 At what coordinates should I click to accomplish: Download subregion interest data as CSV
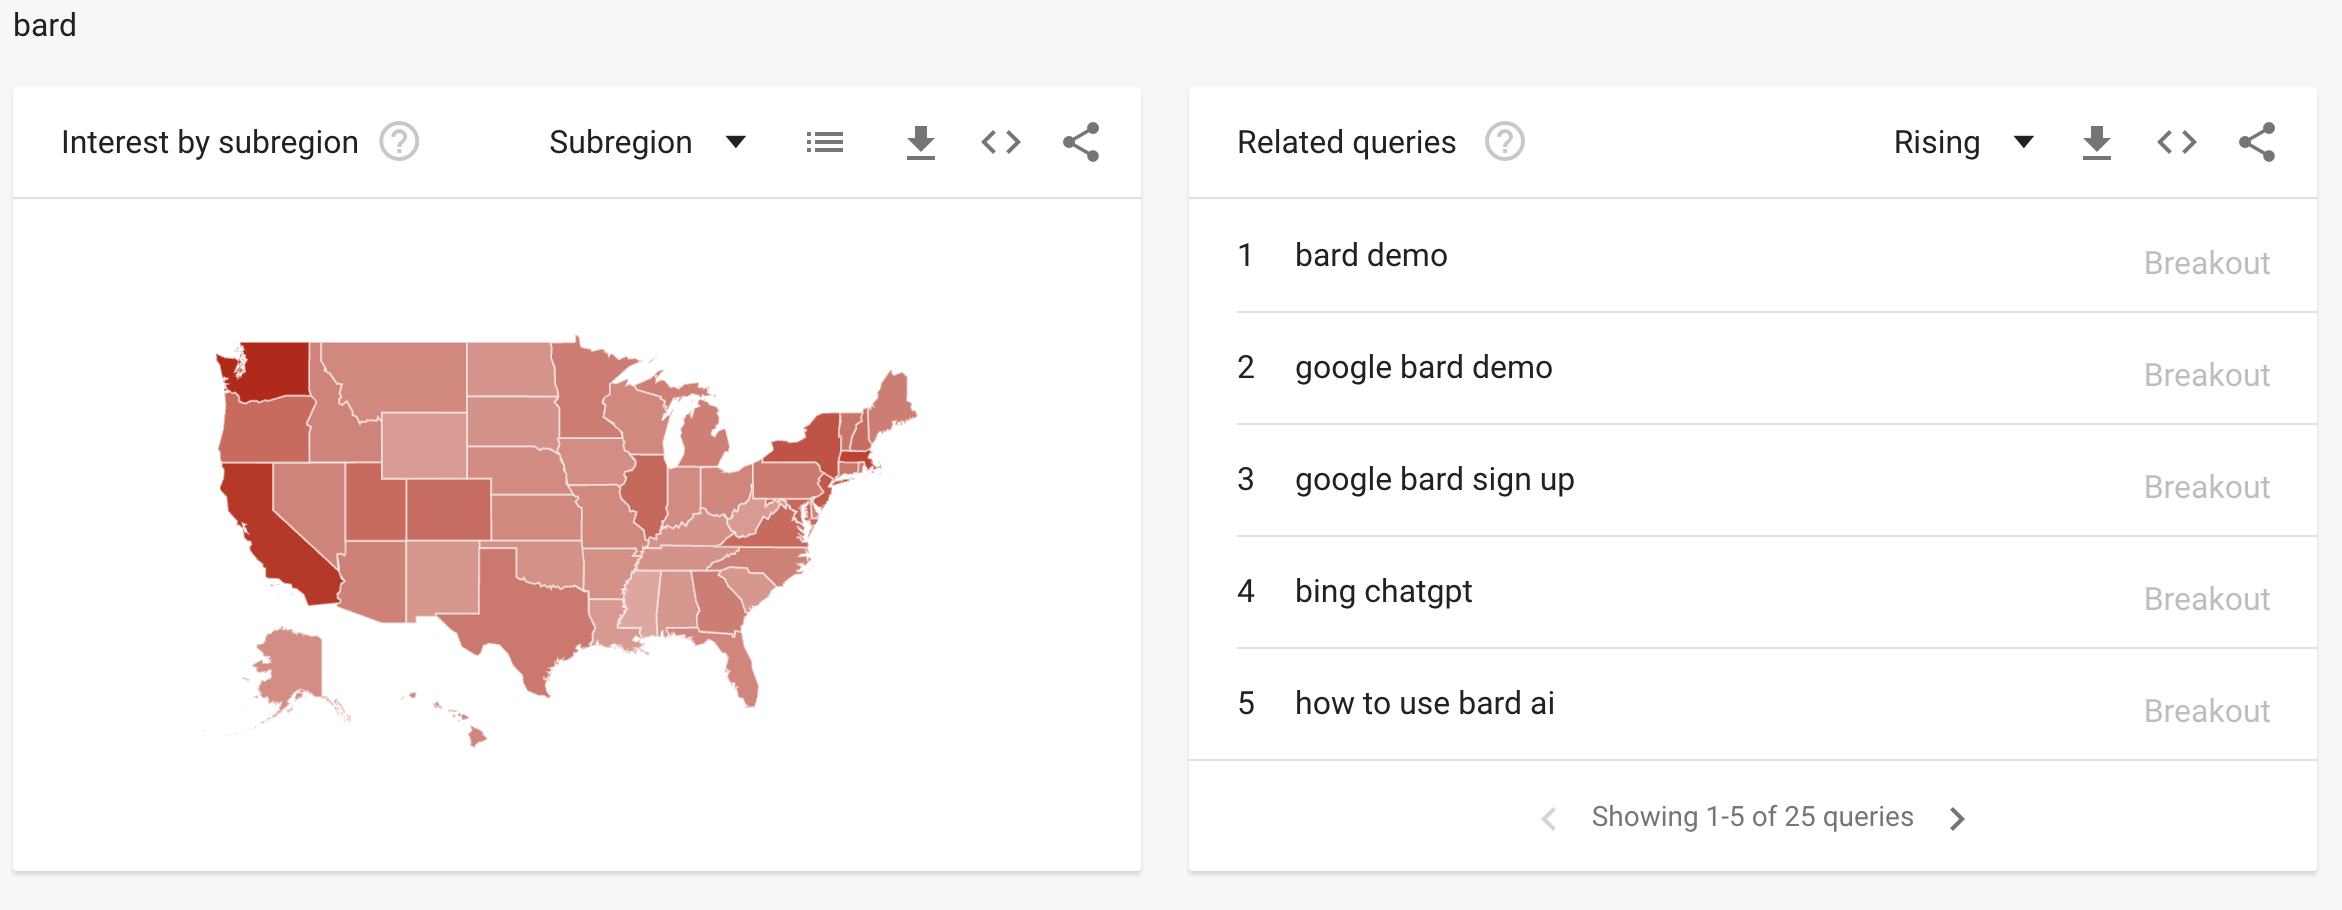(921, 143)
